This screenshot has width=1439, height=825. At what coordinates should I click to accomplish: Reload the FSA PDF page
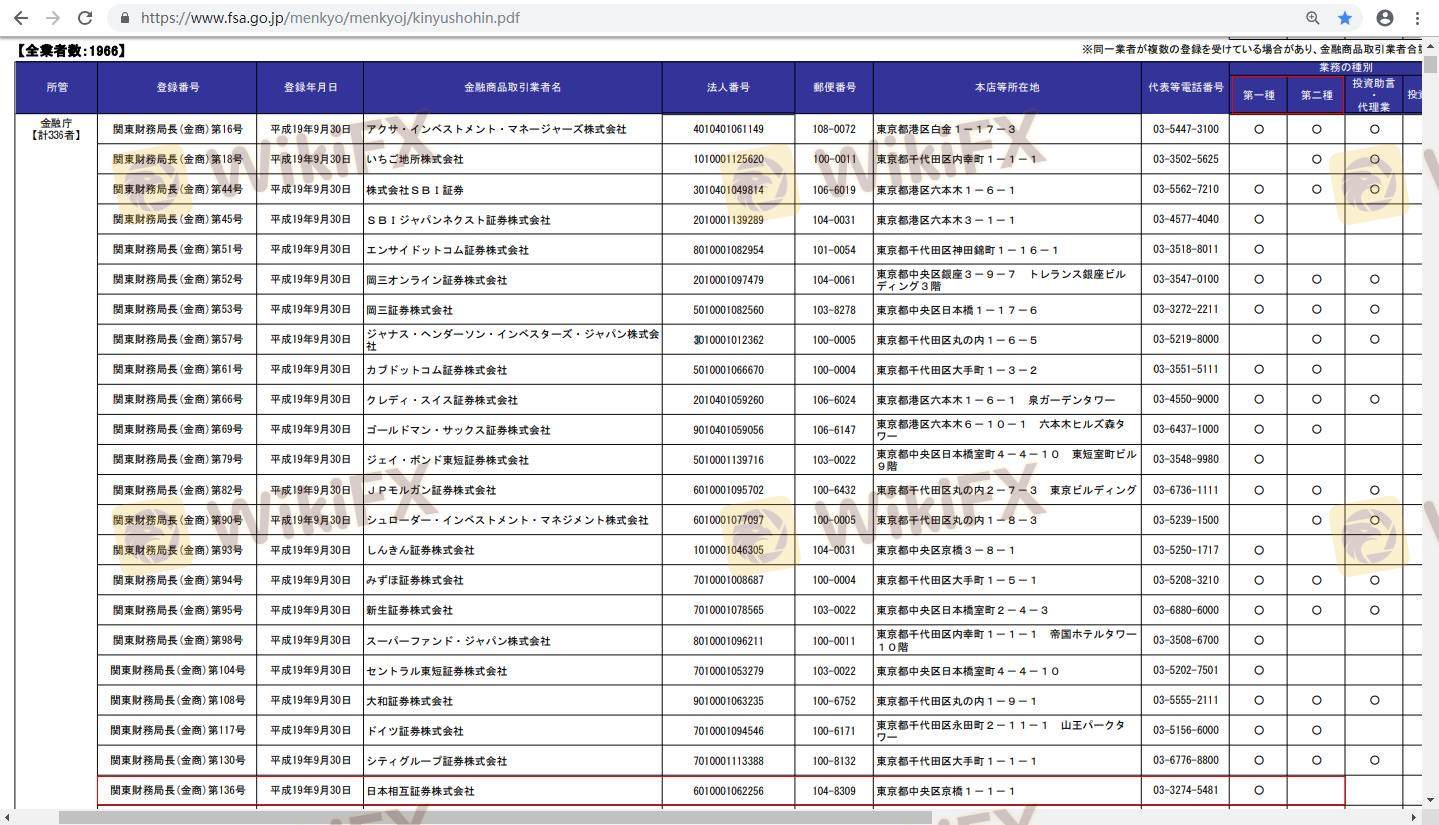coord(85,18)
